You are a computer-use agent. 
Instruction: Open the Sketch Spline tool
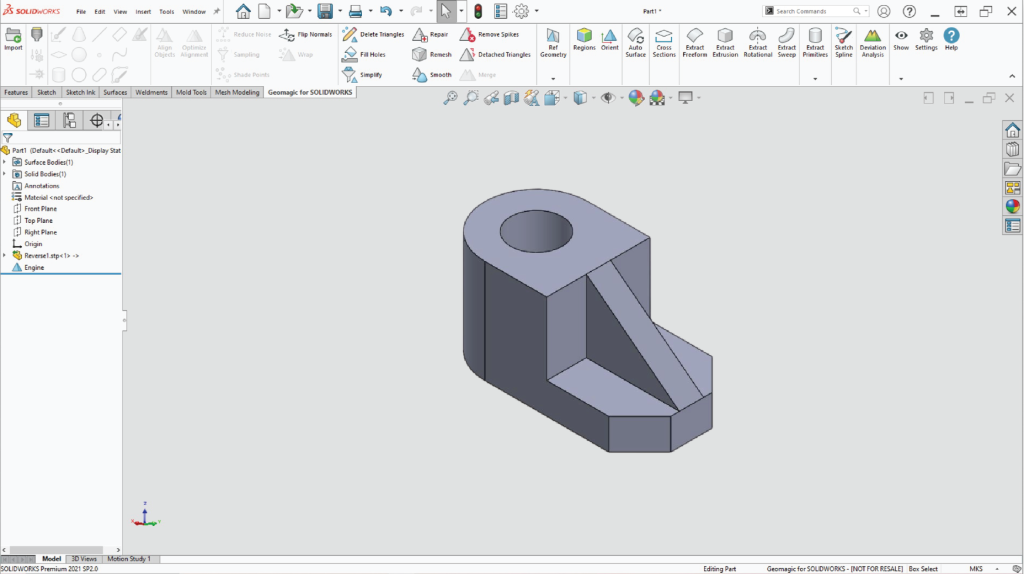(844, 42)
